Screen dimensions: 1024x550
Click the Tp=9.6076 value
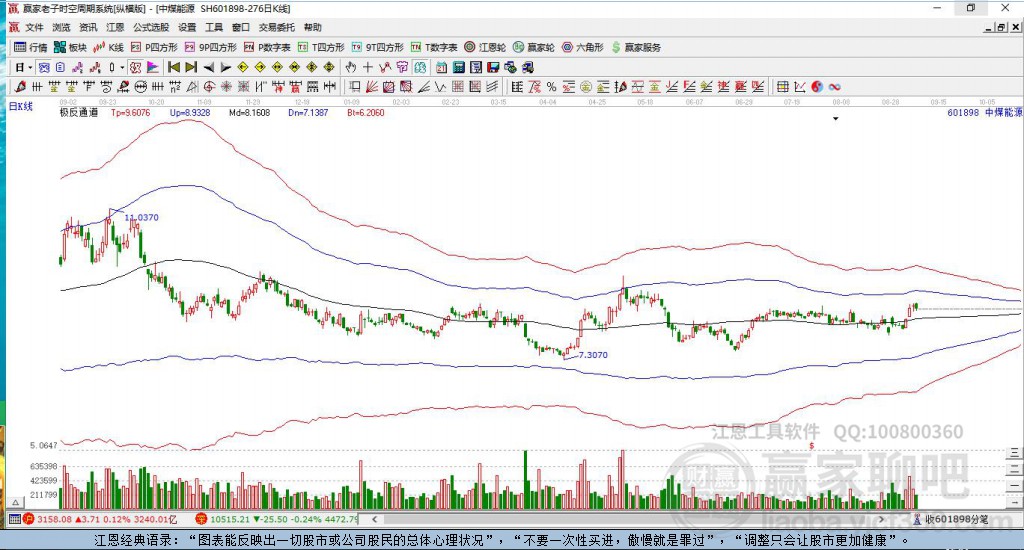coord(130,112)
